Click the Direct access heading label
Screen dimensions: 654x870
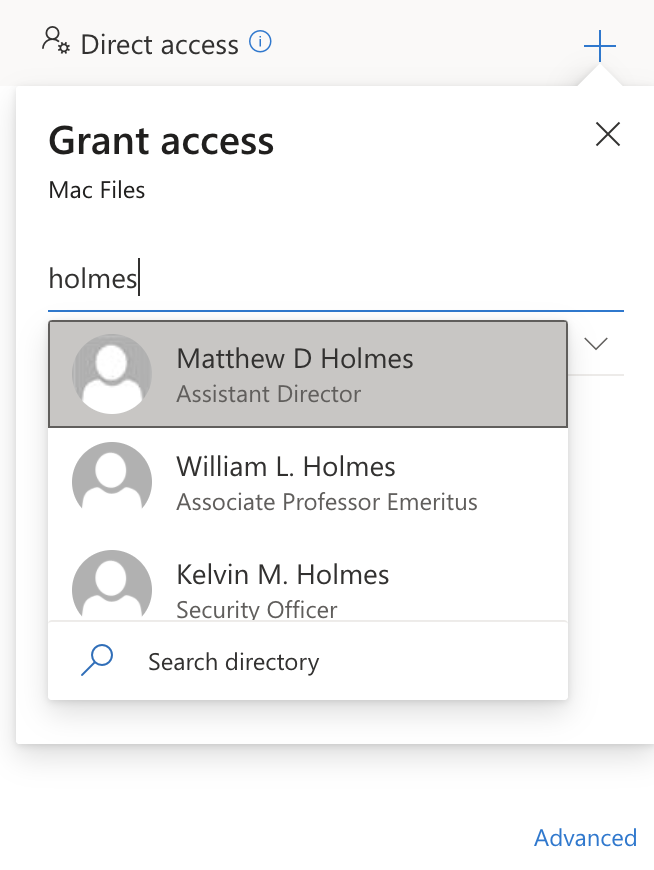tap(160, 44)
